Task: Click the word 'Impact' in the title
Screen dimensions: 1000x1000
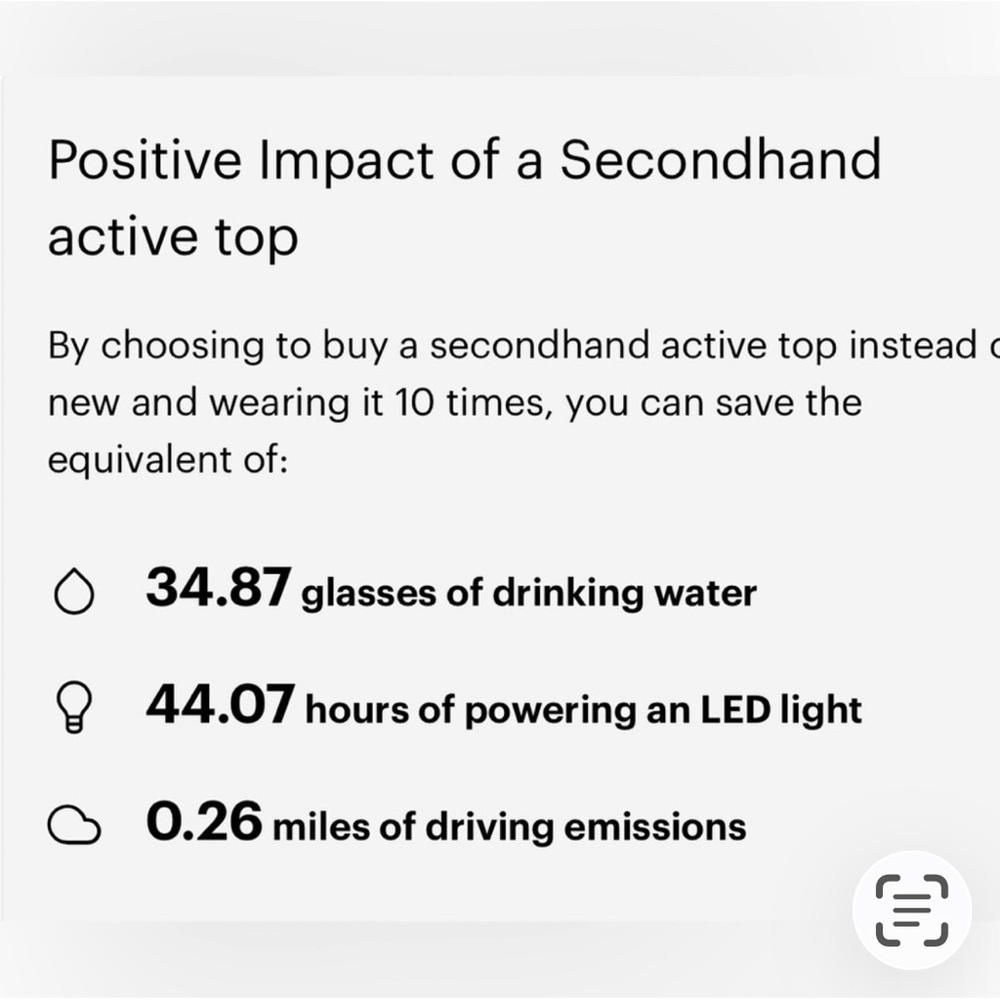Action: [x=348, y=162]
